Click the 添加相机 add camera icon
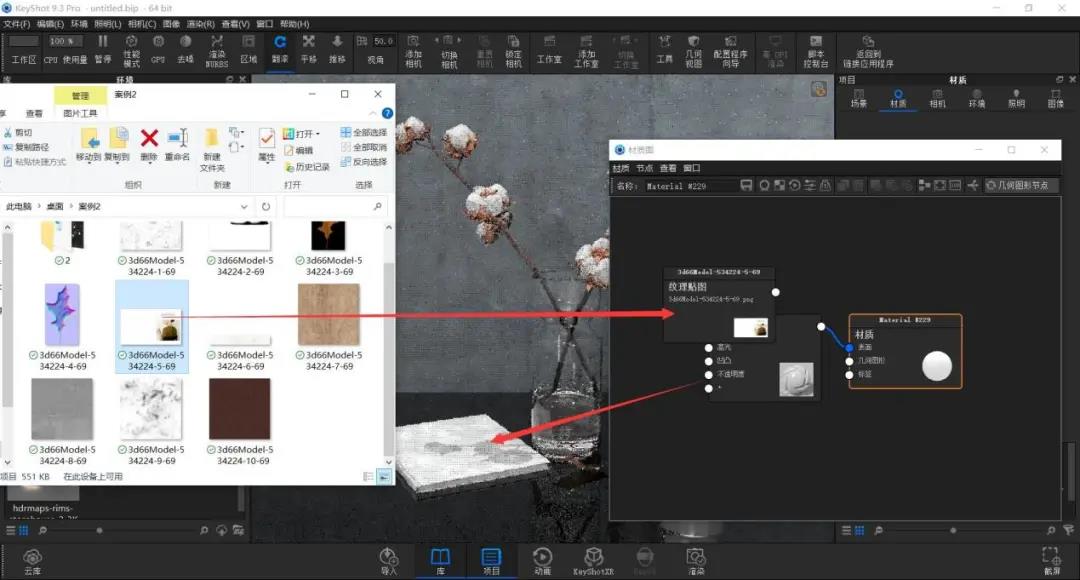 [x=413, y=51]
